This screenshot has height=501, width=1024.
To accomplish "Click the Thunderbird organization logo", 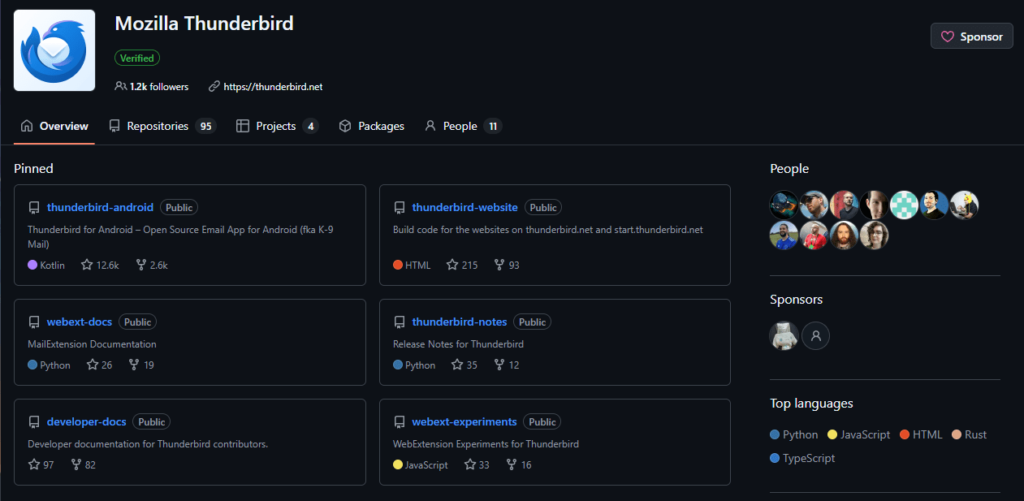I will pos(55,50).
